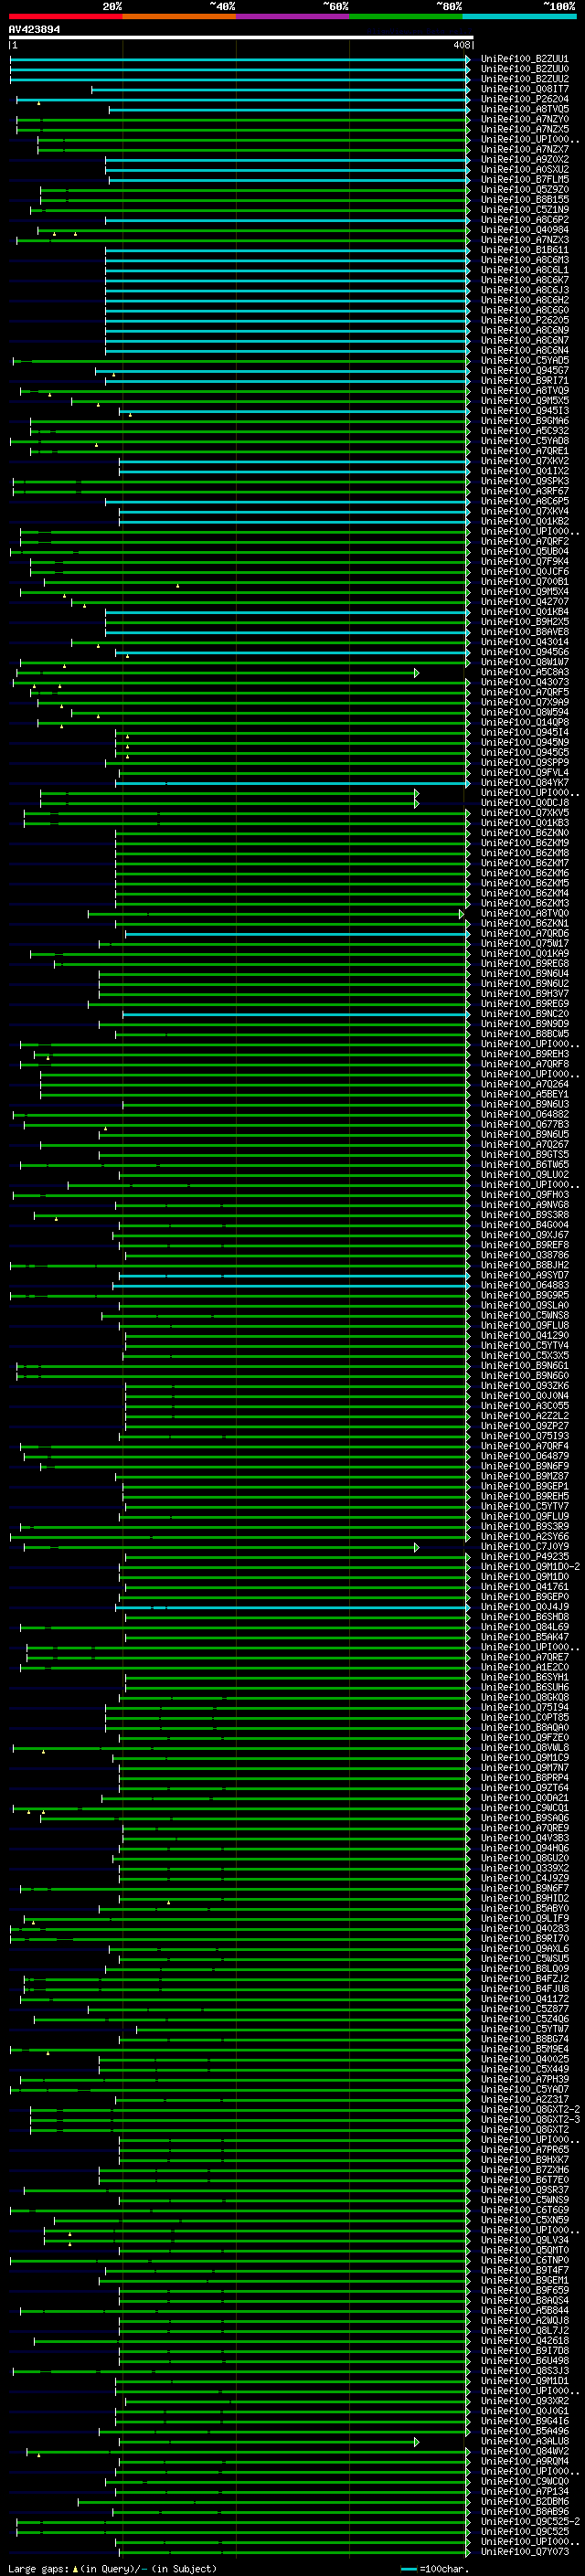Viewport: 585px width, 2576px height.
Task: Select hit label UniRef100_A9Z0X2
Action: pos(524,160)
